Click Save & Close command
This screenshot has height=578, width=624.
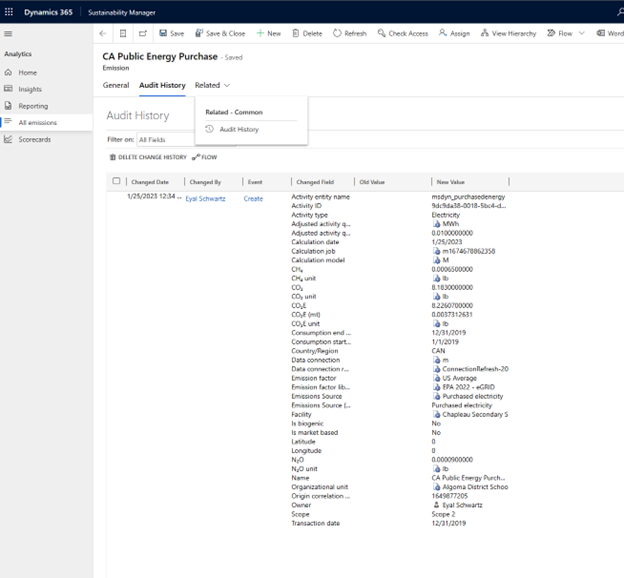(x=220, y=33)
